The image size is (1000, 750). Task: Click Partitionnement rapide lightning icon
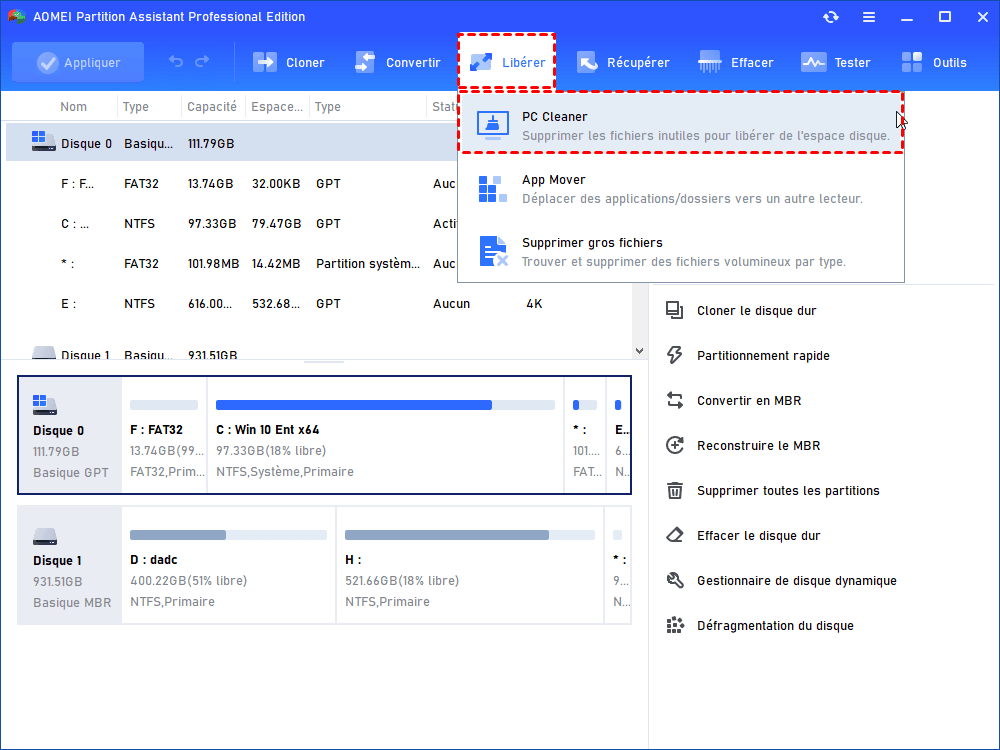pyautogui.click(x=674, y=355)
